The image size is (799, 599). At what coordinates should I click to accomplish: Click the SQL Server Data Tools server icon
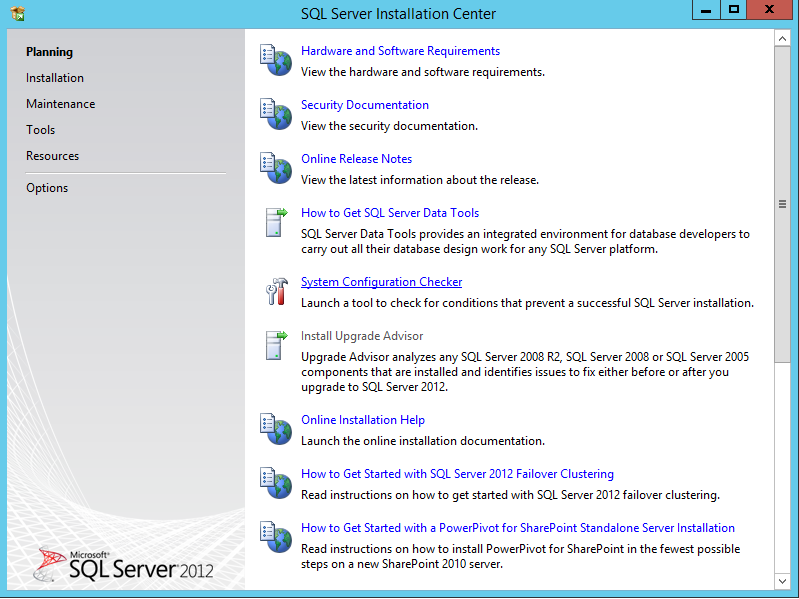(x=276, y=222)
